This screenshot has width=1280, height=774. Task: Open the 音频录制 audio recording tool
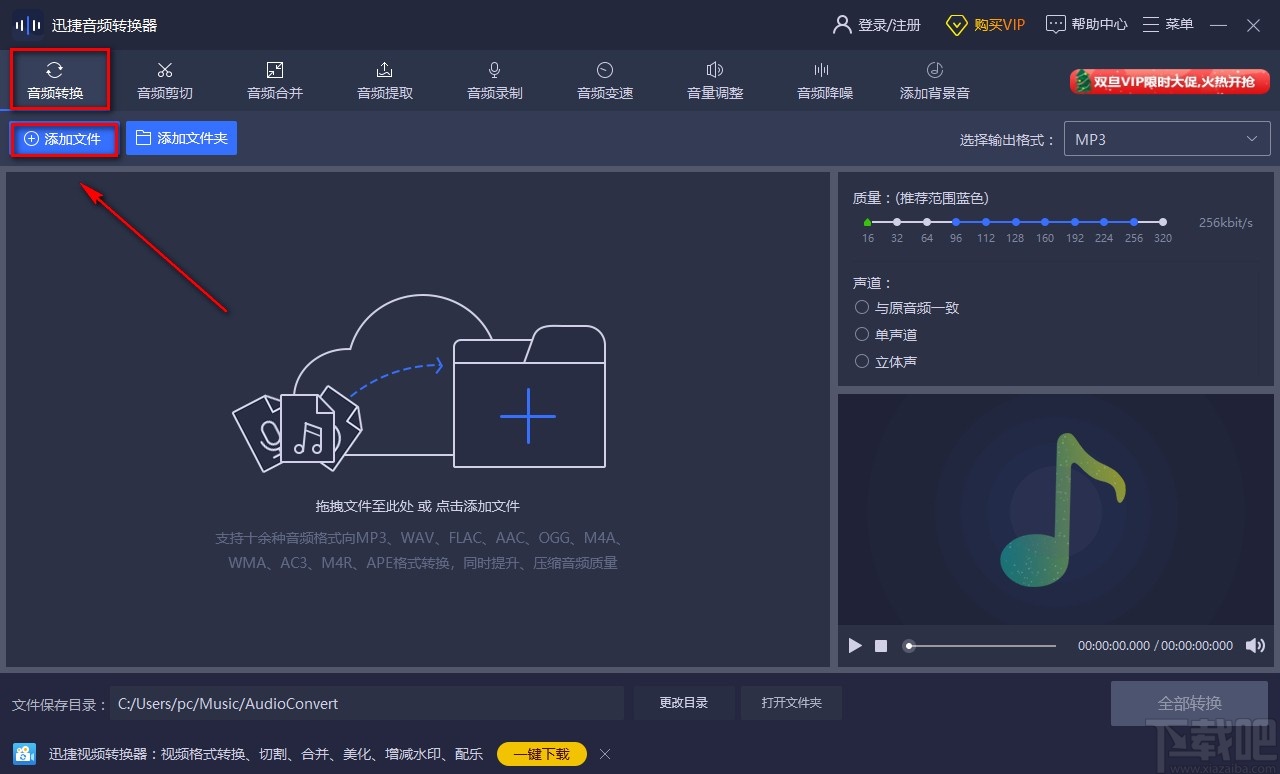(494, 80)
